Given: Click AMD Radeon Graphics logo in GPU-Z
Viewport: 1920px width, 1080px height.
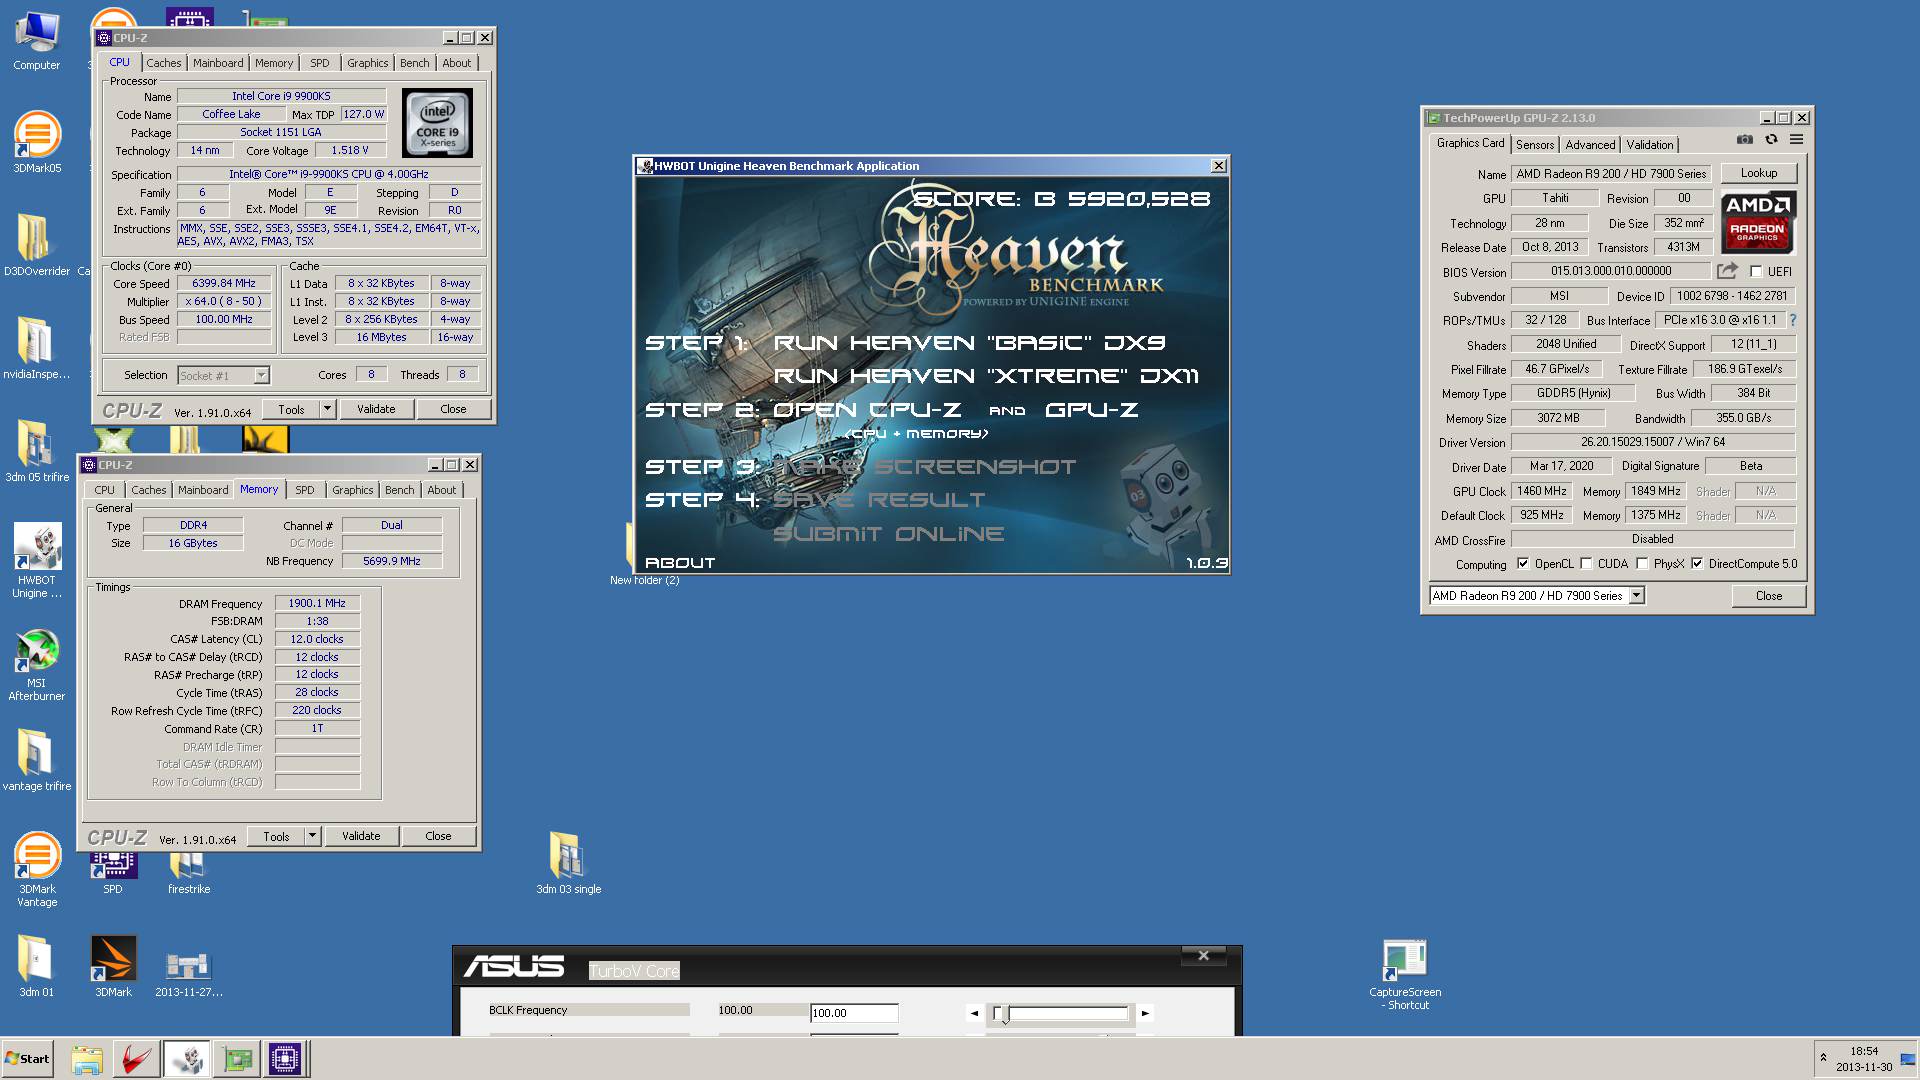Looking at the screenshot, I should click(1758, 222).
